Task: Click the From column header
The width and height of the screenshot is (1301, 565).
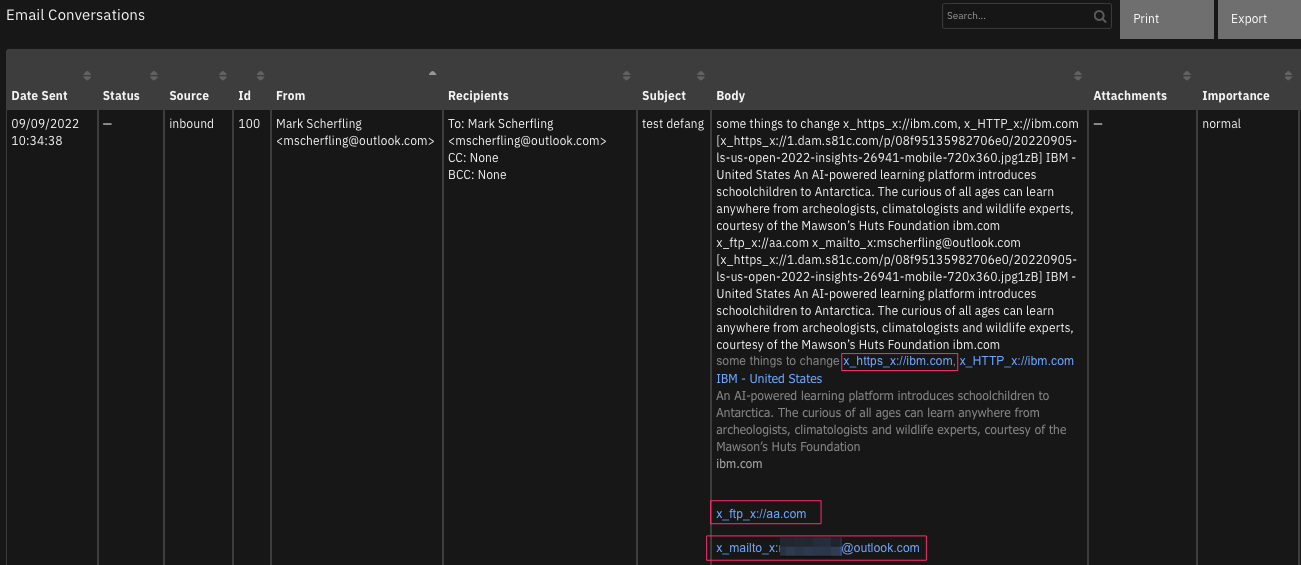Action: [291, 96]
